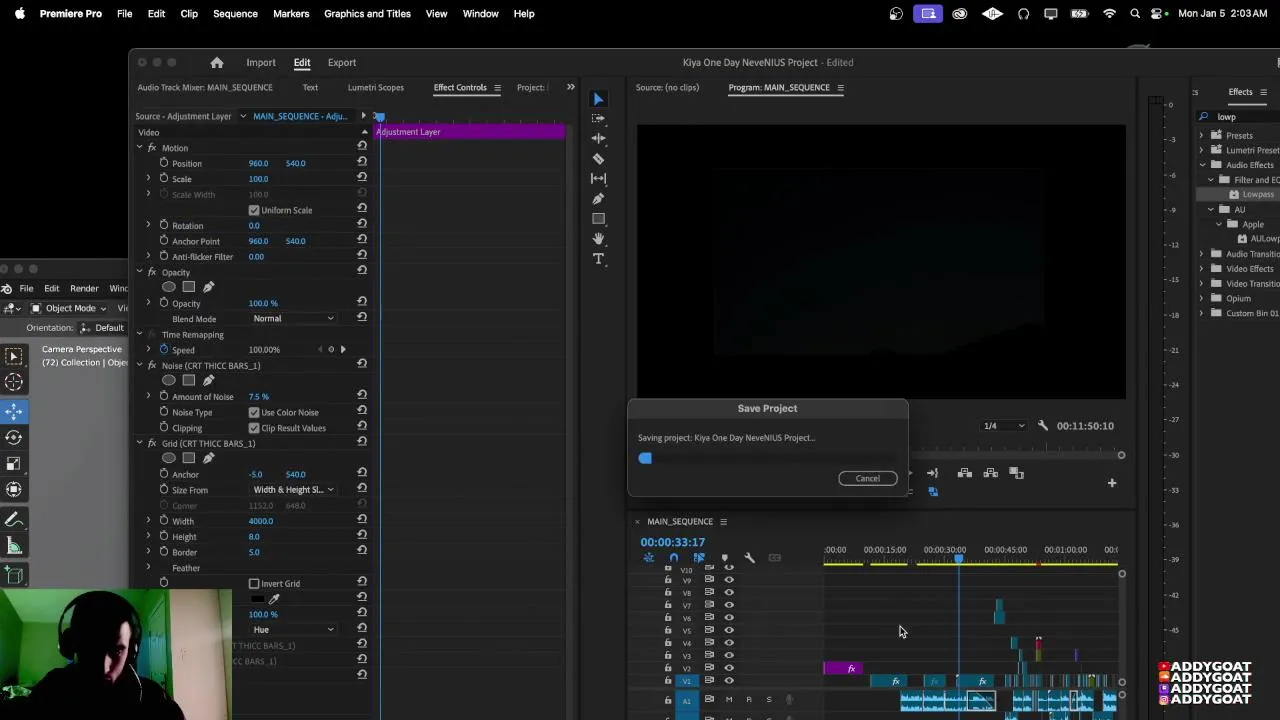Cancel the Save Project dialog
1280x720 pixels.
[x=867, y=478]
